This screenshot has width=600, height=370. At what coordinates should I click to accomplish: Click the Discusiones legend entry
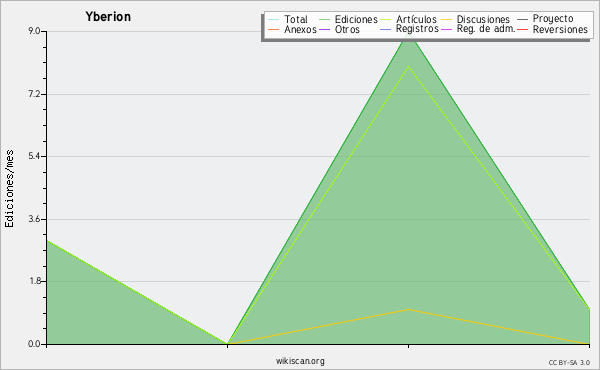click(483, 20)
